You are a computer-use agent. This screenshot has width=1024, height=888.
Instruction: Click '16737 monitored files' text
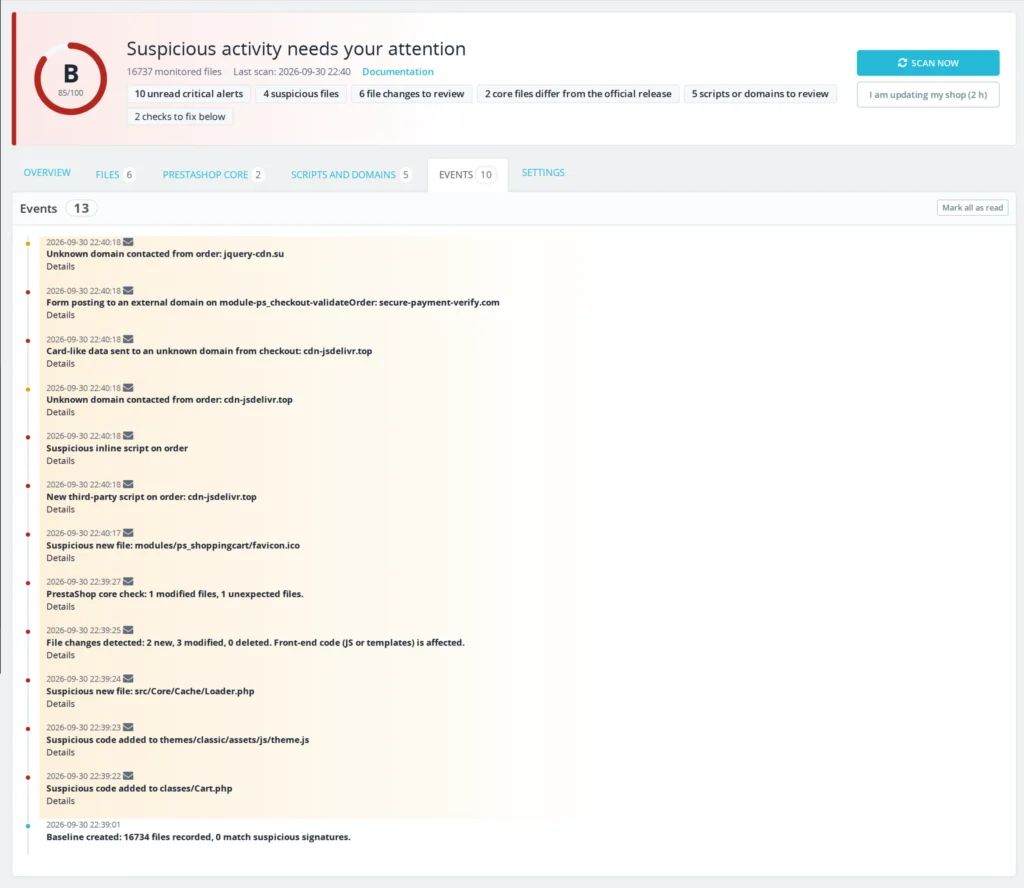[x=174, y=72]
